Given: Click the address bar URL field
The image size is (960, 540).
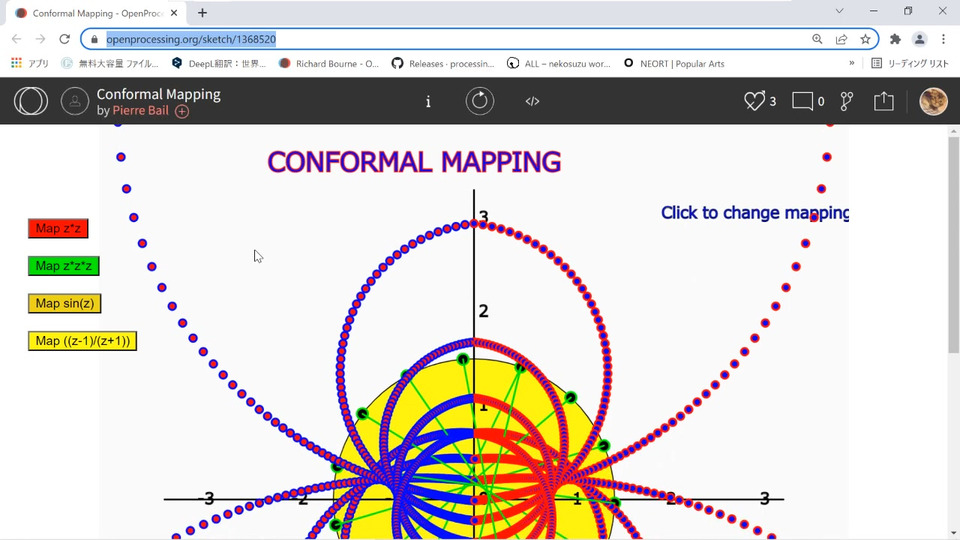Looking at the screenshot, I should (453, 39).
